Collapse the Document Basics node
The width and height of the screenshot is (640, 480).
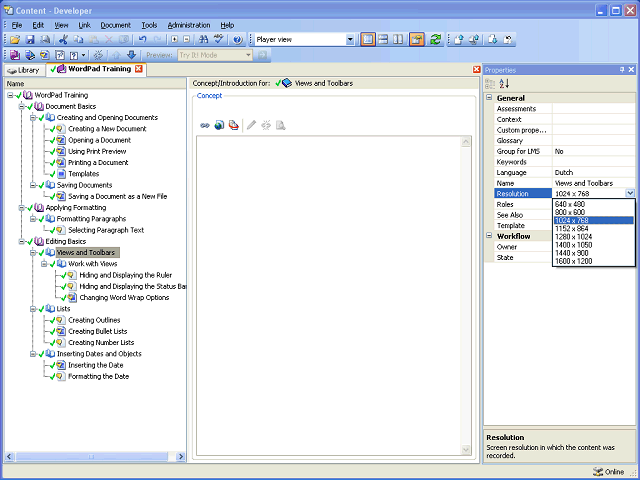pyautogui.click(x=21, y=107)
